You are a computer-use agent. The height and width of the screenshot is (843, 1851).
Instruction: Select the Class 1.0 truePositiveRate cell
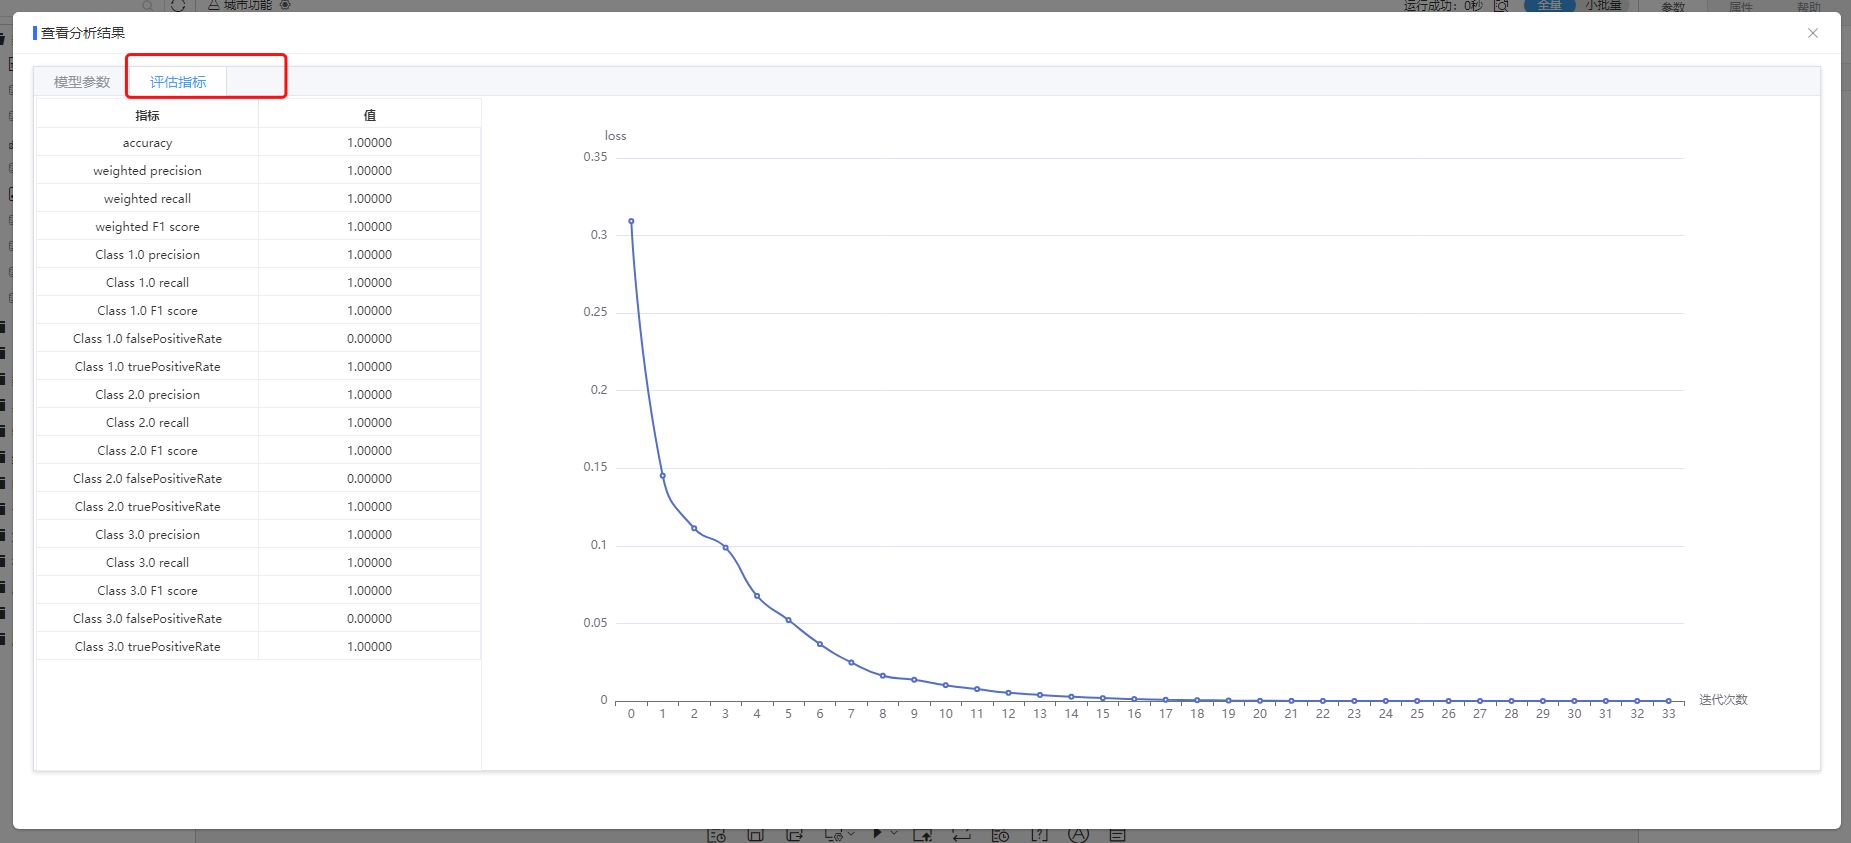[147, 367]
